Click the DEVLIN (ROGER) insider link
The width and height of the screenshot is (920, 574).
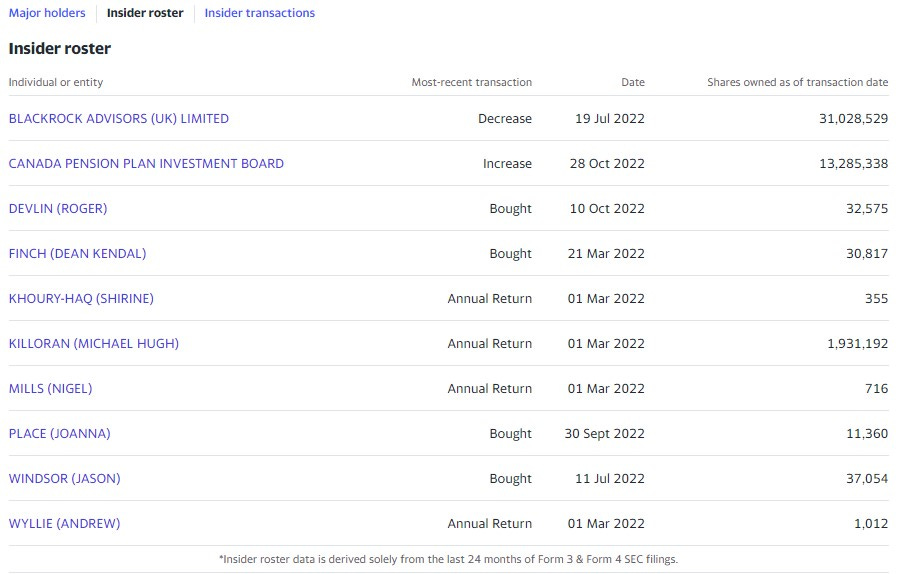click(58, 208)
